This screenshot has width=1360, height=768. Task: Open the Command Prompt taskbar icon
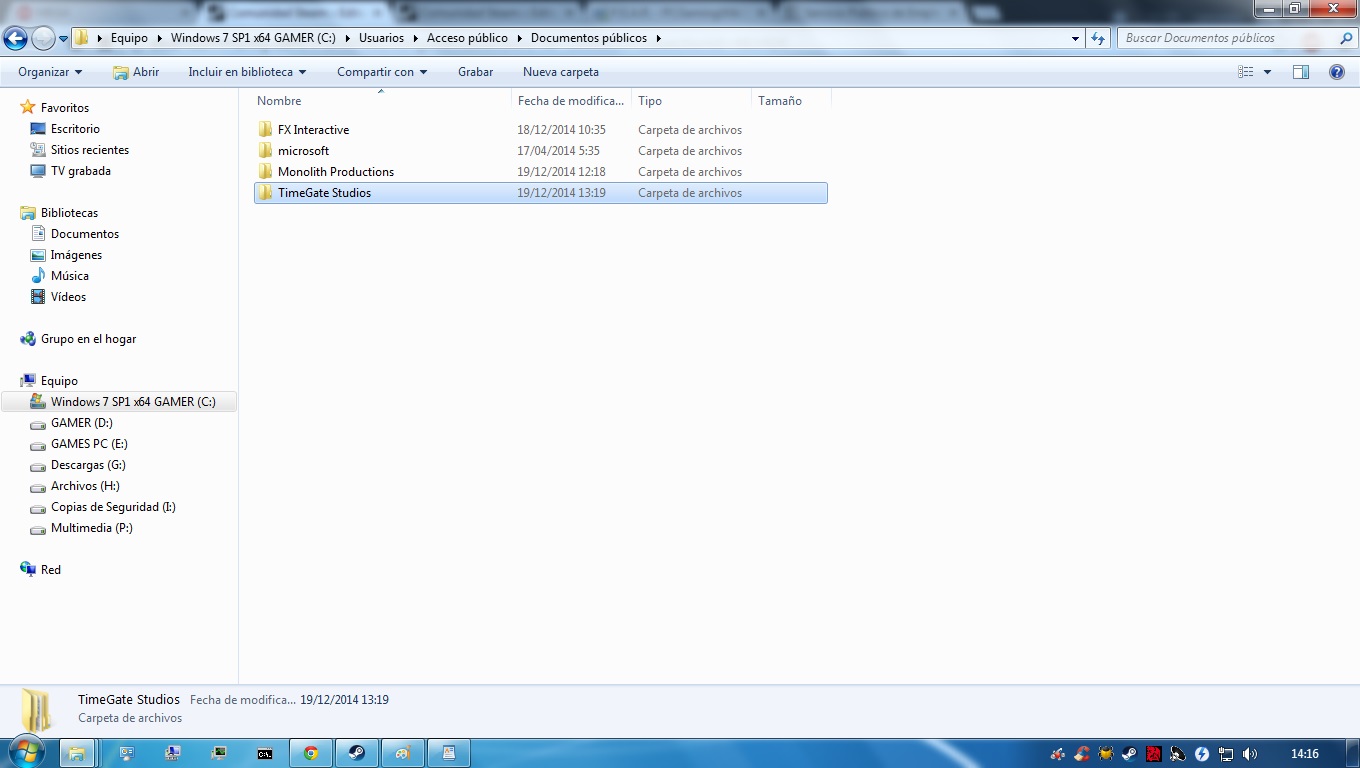(265, 753)
